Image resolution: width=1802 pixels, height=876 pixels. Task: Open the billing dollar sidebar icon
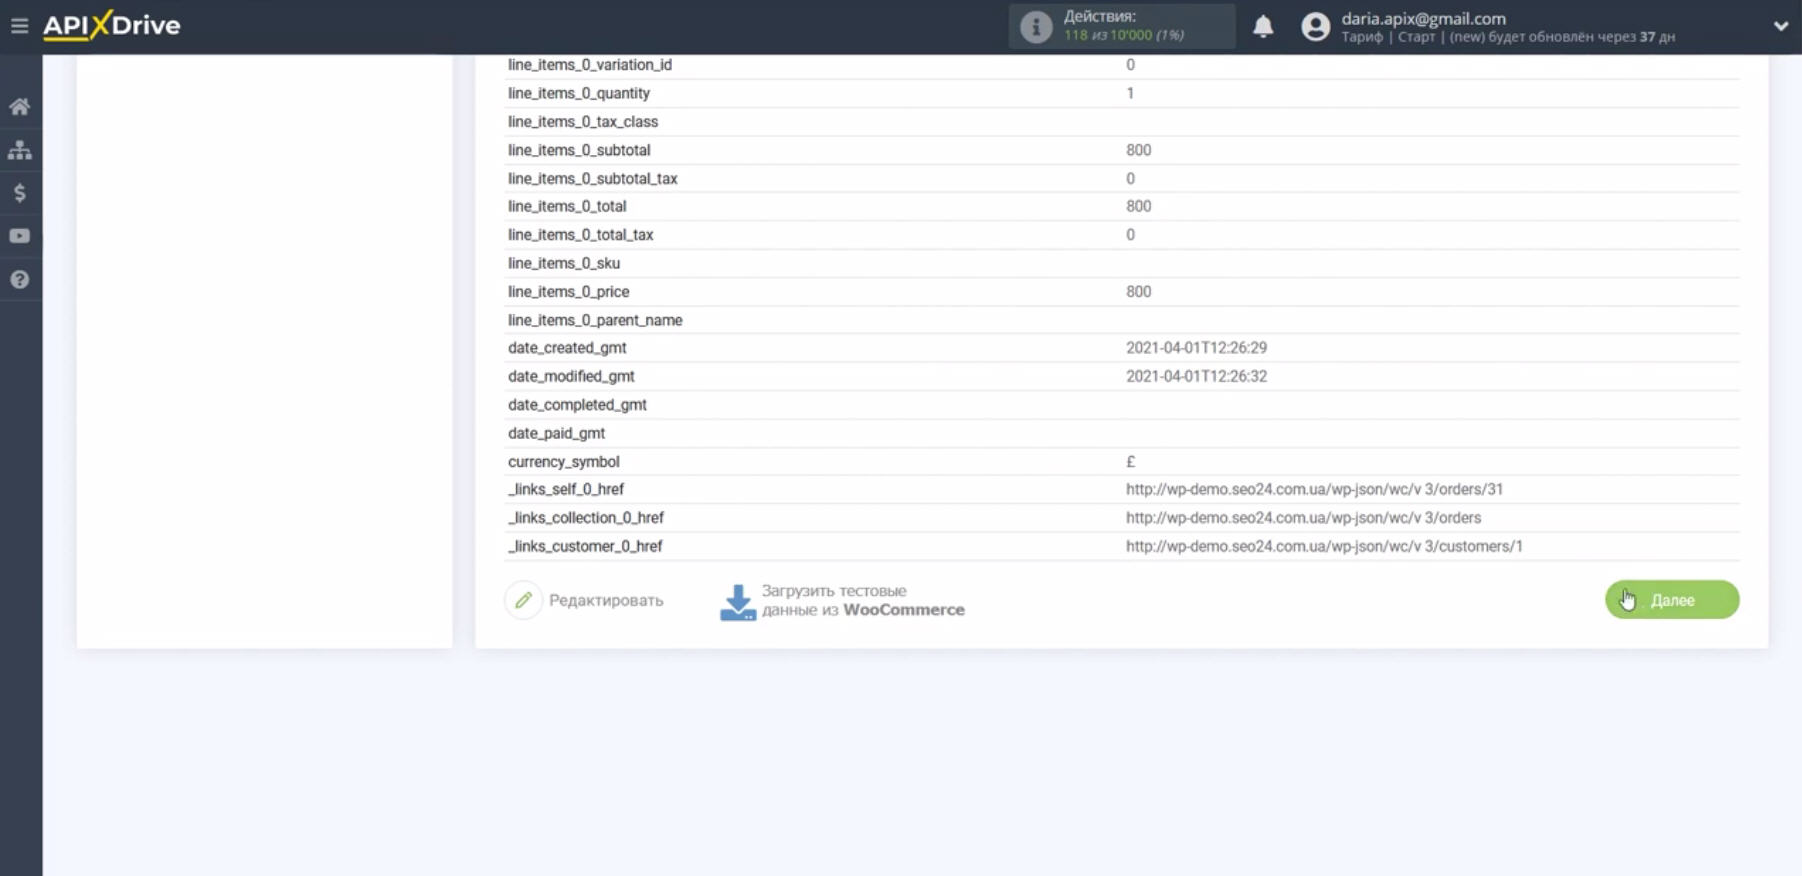(x=20, y=193)
